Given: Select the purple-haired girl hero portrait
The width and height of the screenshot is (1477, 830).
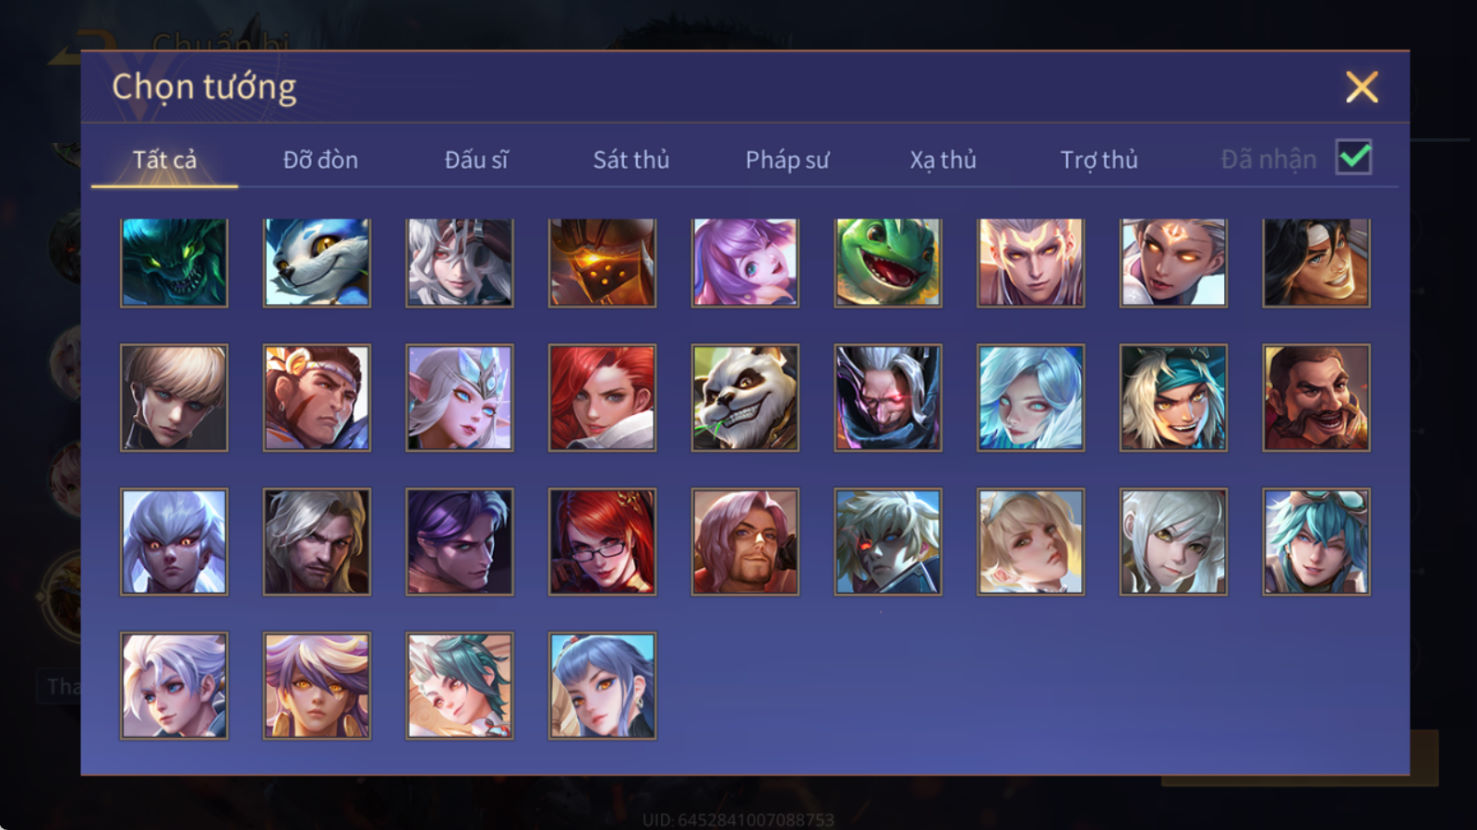Looking at the screenshot, I should click(745, 262).
